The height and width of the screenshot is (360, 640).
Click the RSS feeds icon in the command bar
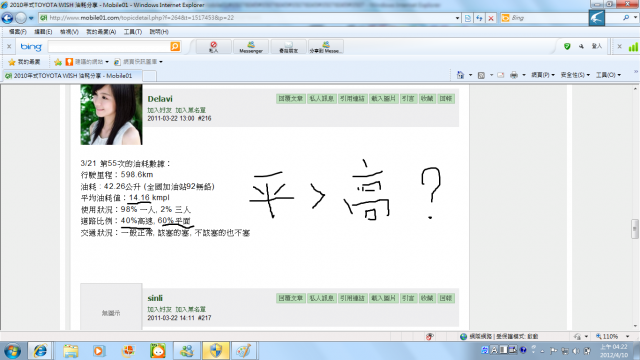click(481, 75)
